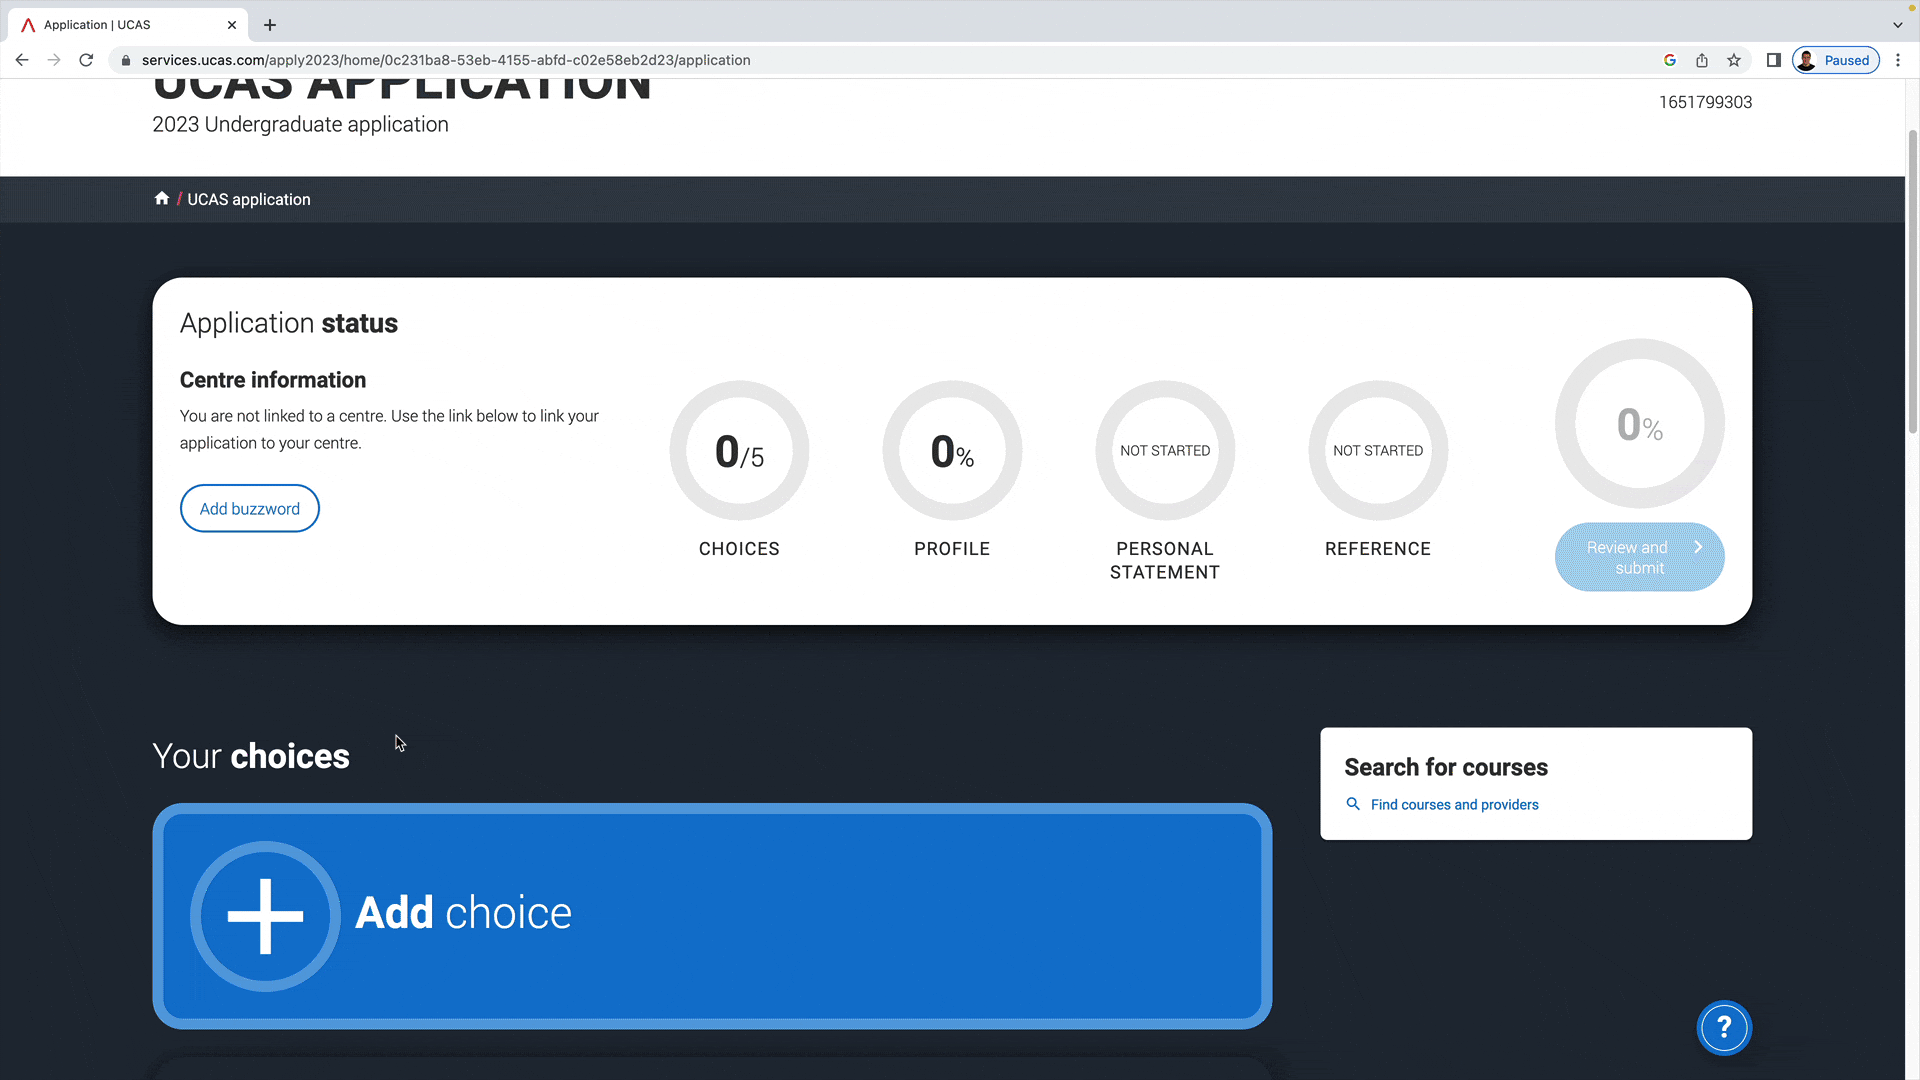The height and width of the screenshot is (1080, 1920).
Task: Open the Paused profile button
Action: tap(1836, 60)
